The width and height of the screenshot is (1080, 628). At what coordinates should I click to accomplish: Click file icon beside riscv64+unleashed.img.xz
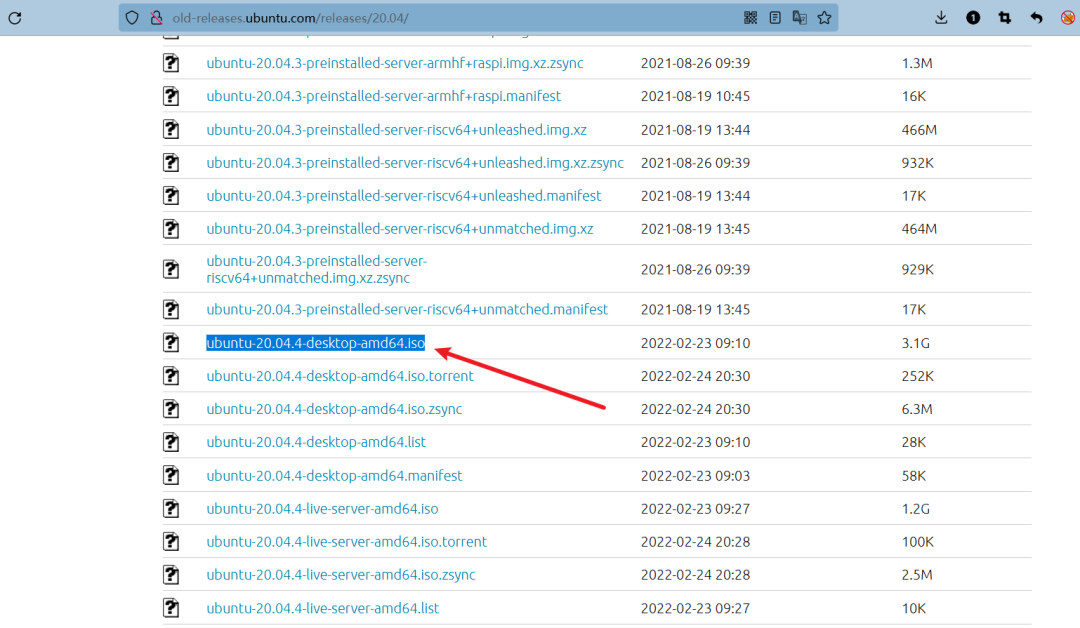coord(171,129)
